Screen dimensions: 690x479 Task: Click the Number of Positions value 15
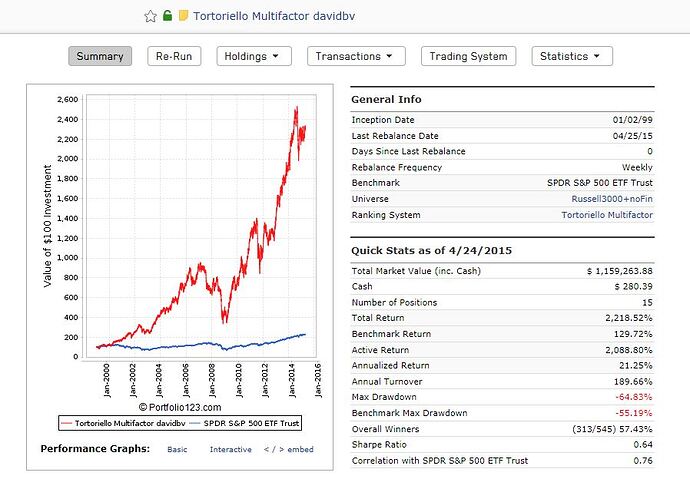click(x=647, y=303)
